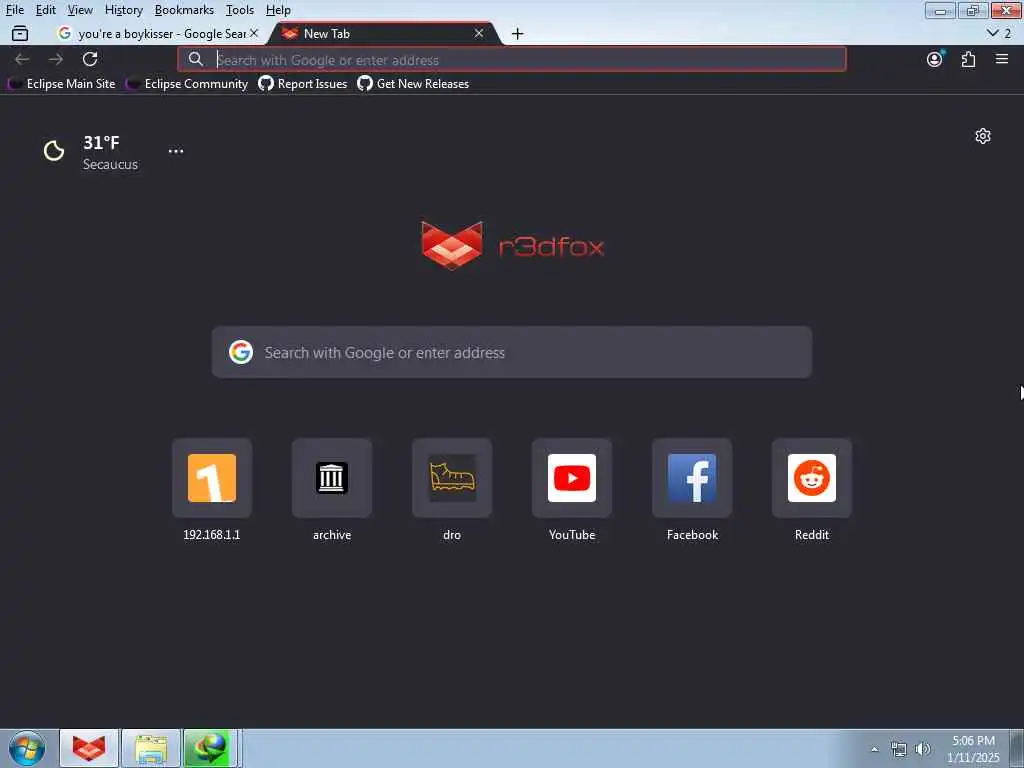
Task: Click the r3dfox logo
Action: point(513,246)
